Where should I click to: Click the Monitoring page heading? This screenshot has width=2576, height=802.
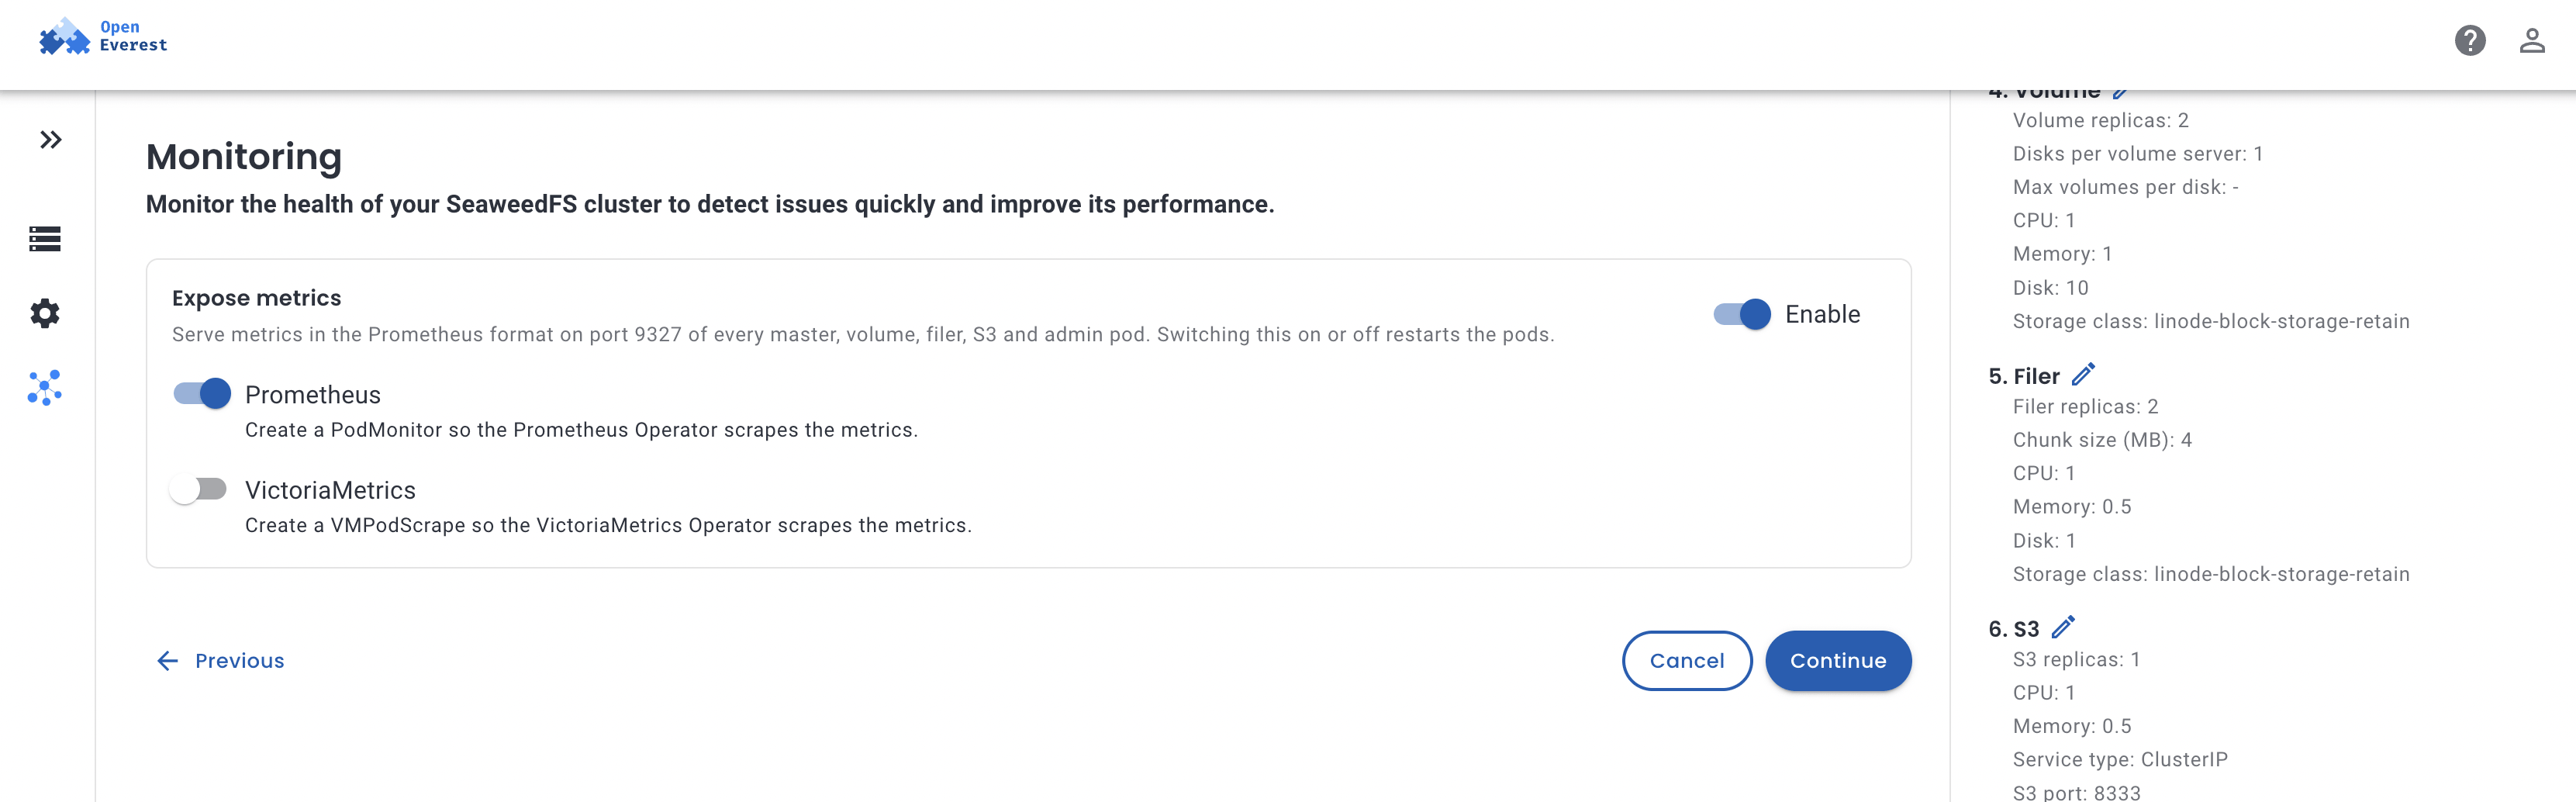244,157
